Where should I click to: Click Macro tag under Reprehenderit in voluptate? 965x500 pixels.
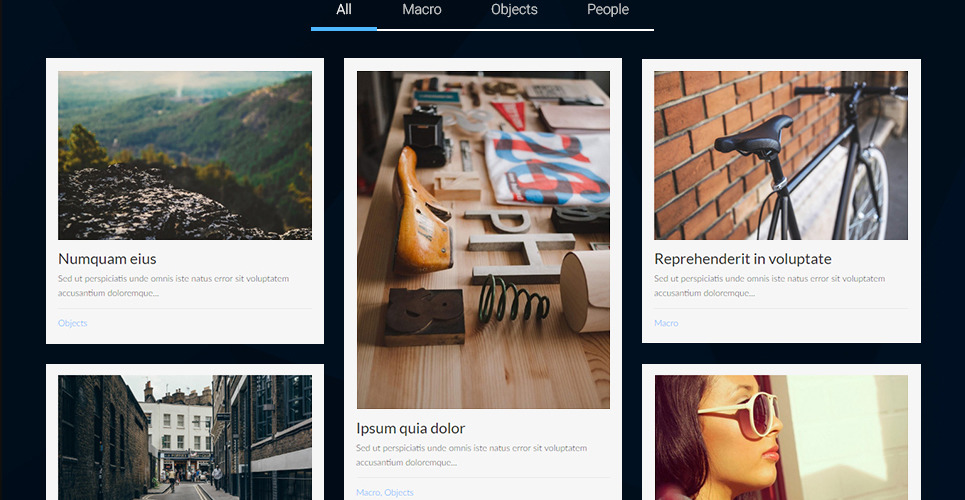click(x=666, y=323)
